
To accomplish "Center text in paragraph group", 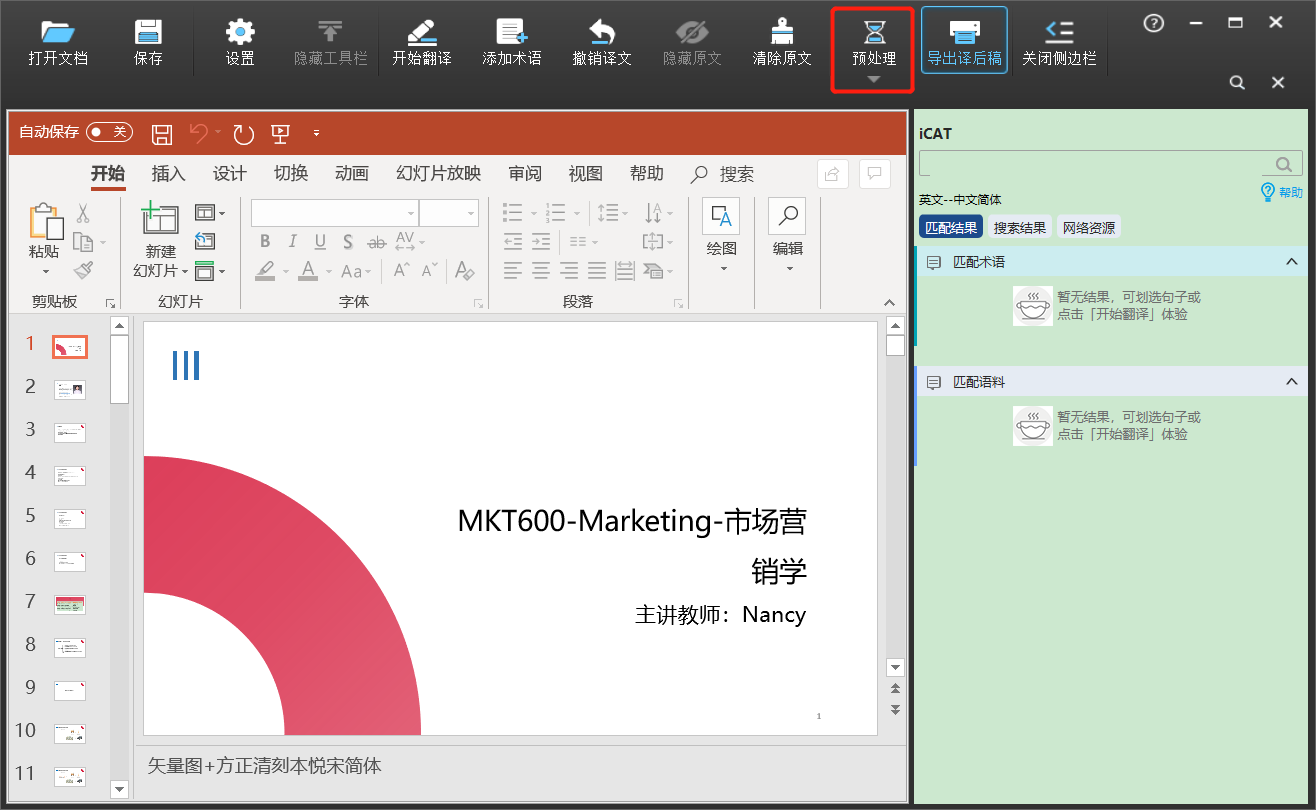I will (x=541, y=271).
